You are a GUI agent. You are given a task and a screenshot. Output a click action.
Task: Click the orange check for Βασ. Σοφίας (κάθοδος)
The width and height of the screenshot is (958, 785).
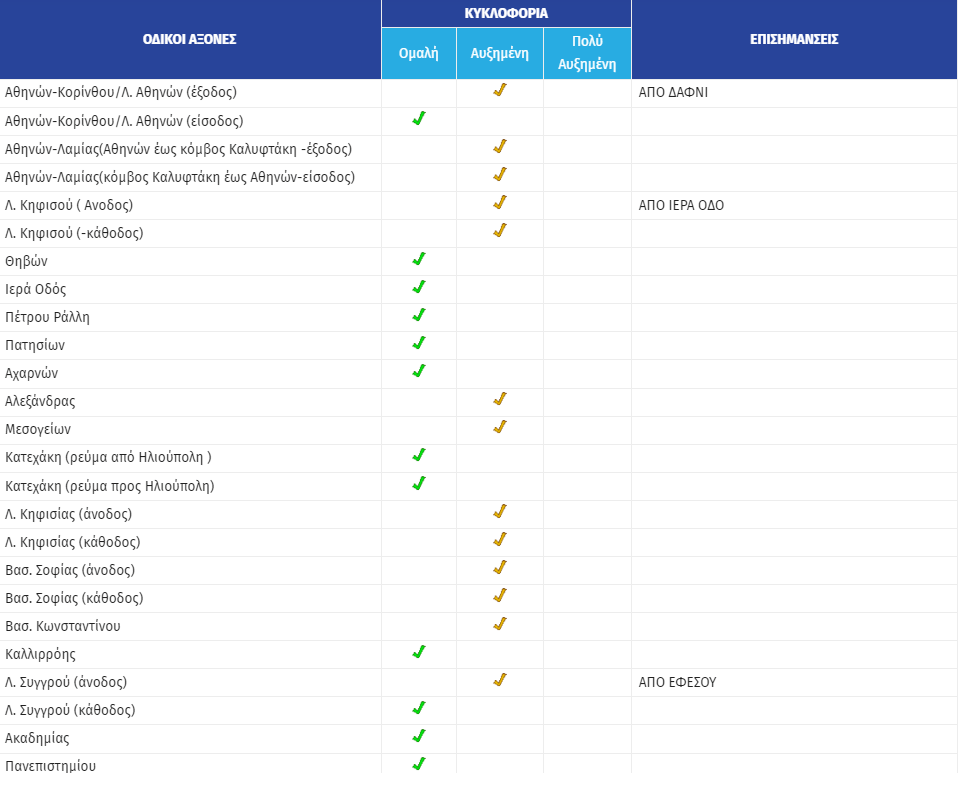500,596
